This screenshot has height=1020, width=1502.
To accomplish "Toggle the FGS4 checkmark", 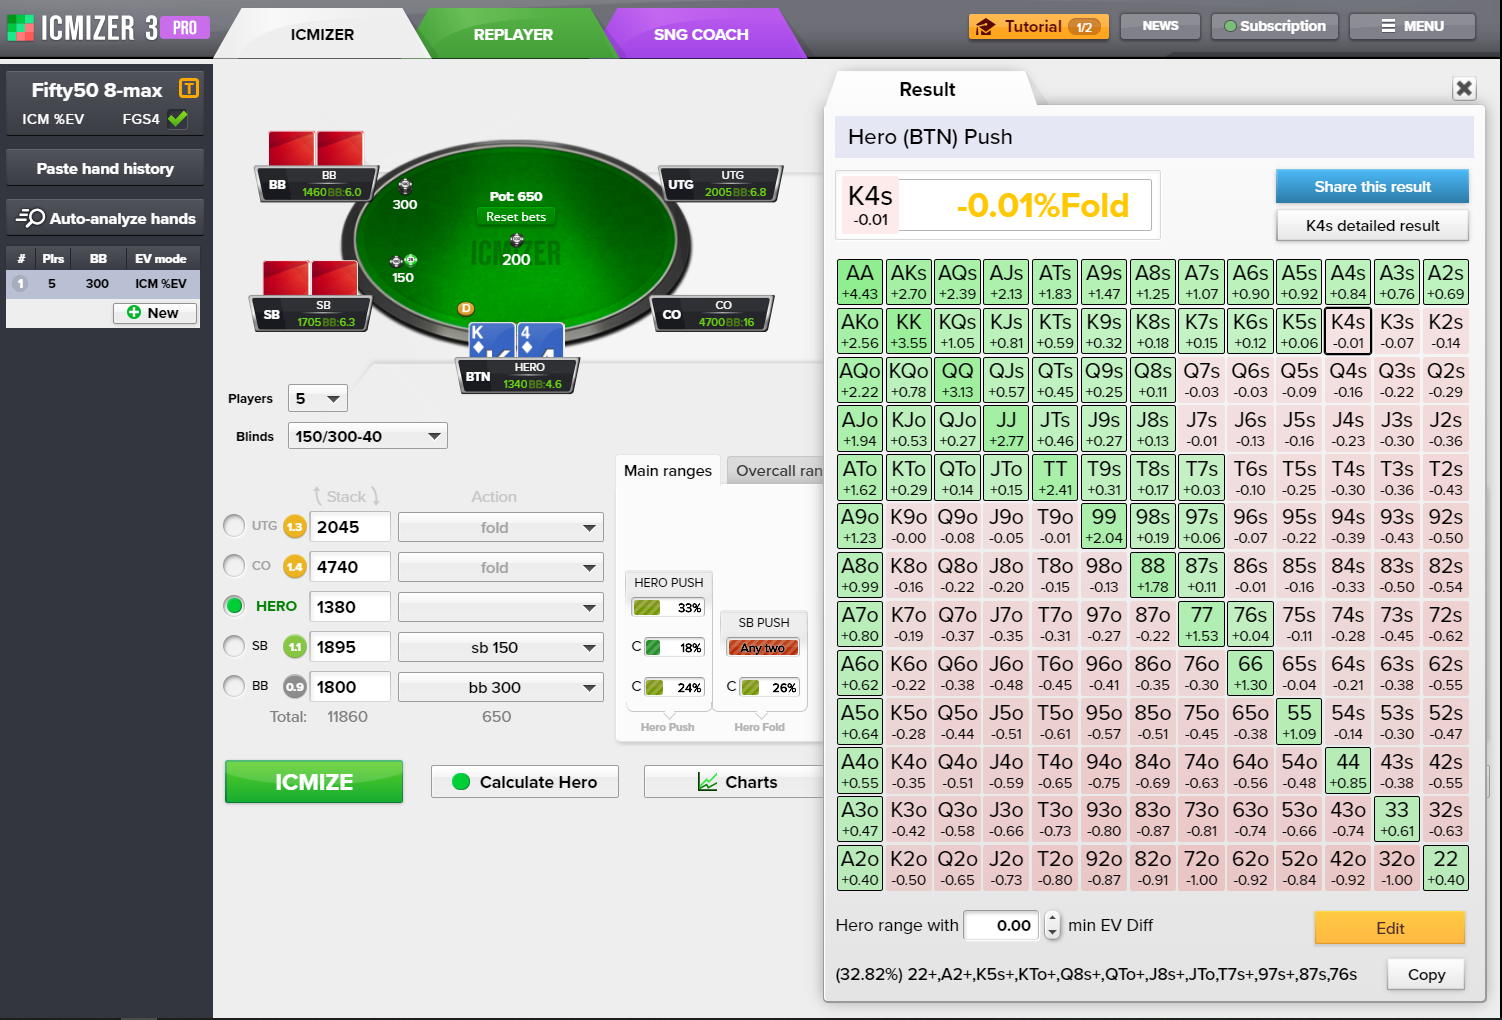I will pos(178,118).
